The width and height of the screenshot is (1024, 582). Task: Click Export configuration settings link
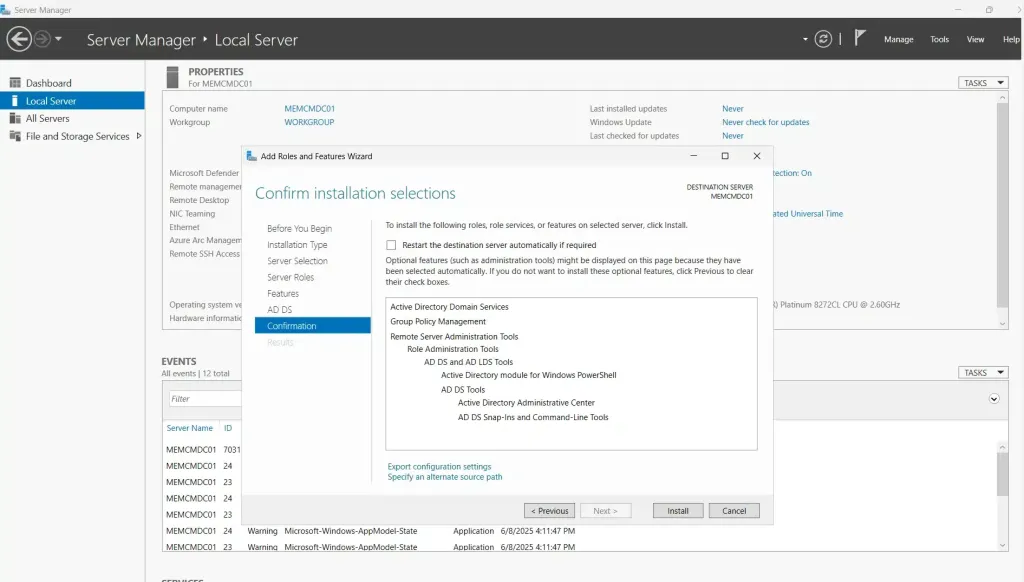coord(439,466)
